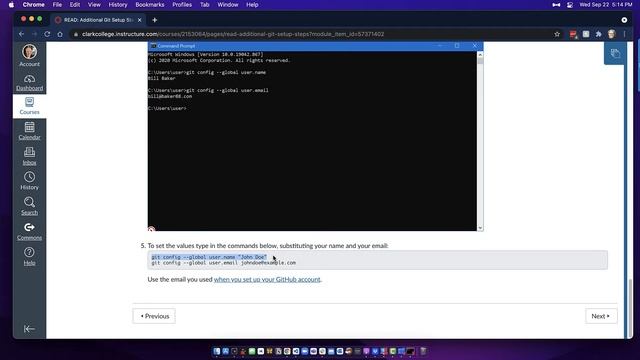
Task: Open the Account profile in Canvas sidebar
Action: [29, 56]
